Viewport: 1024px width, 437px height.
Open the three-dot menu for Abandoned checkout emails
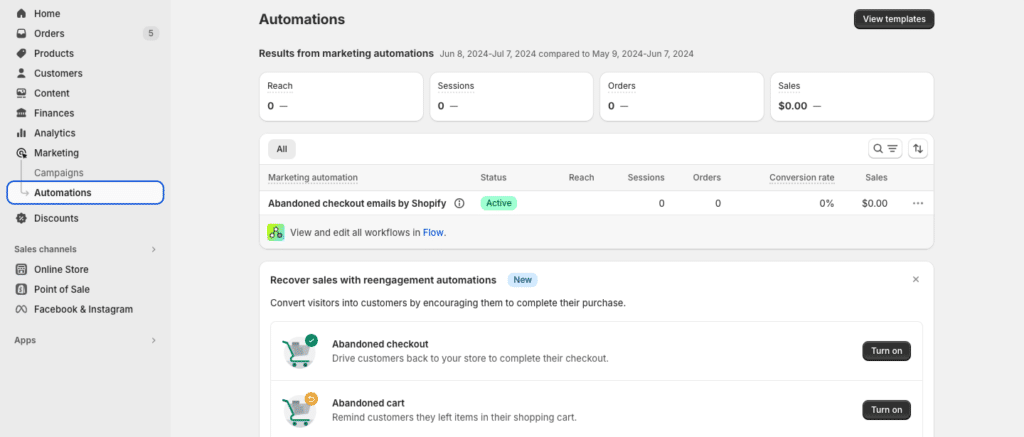tap(918, 203)
